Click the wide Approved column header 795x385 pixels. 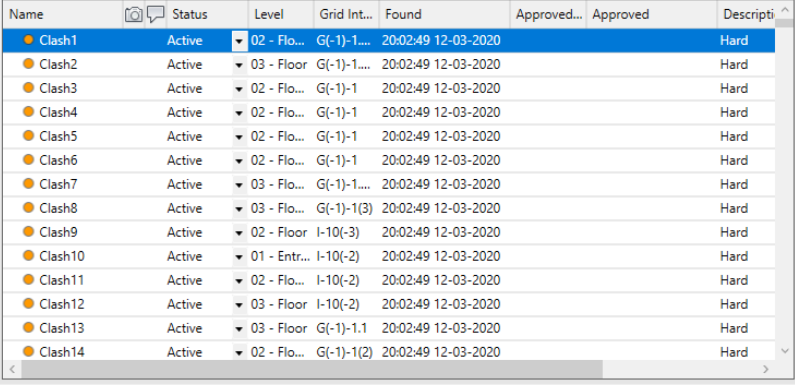point(652,14)
